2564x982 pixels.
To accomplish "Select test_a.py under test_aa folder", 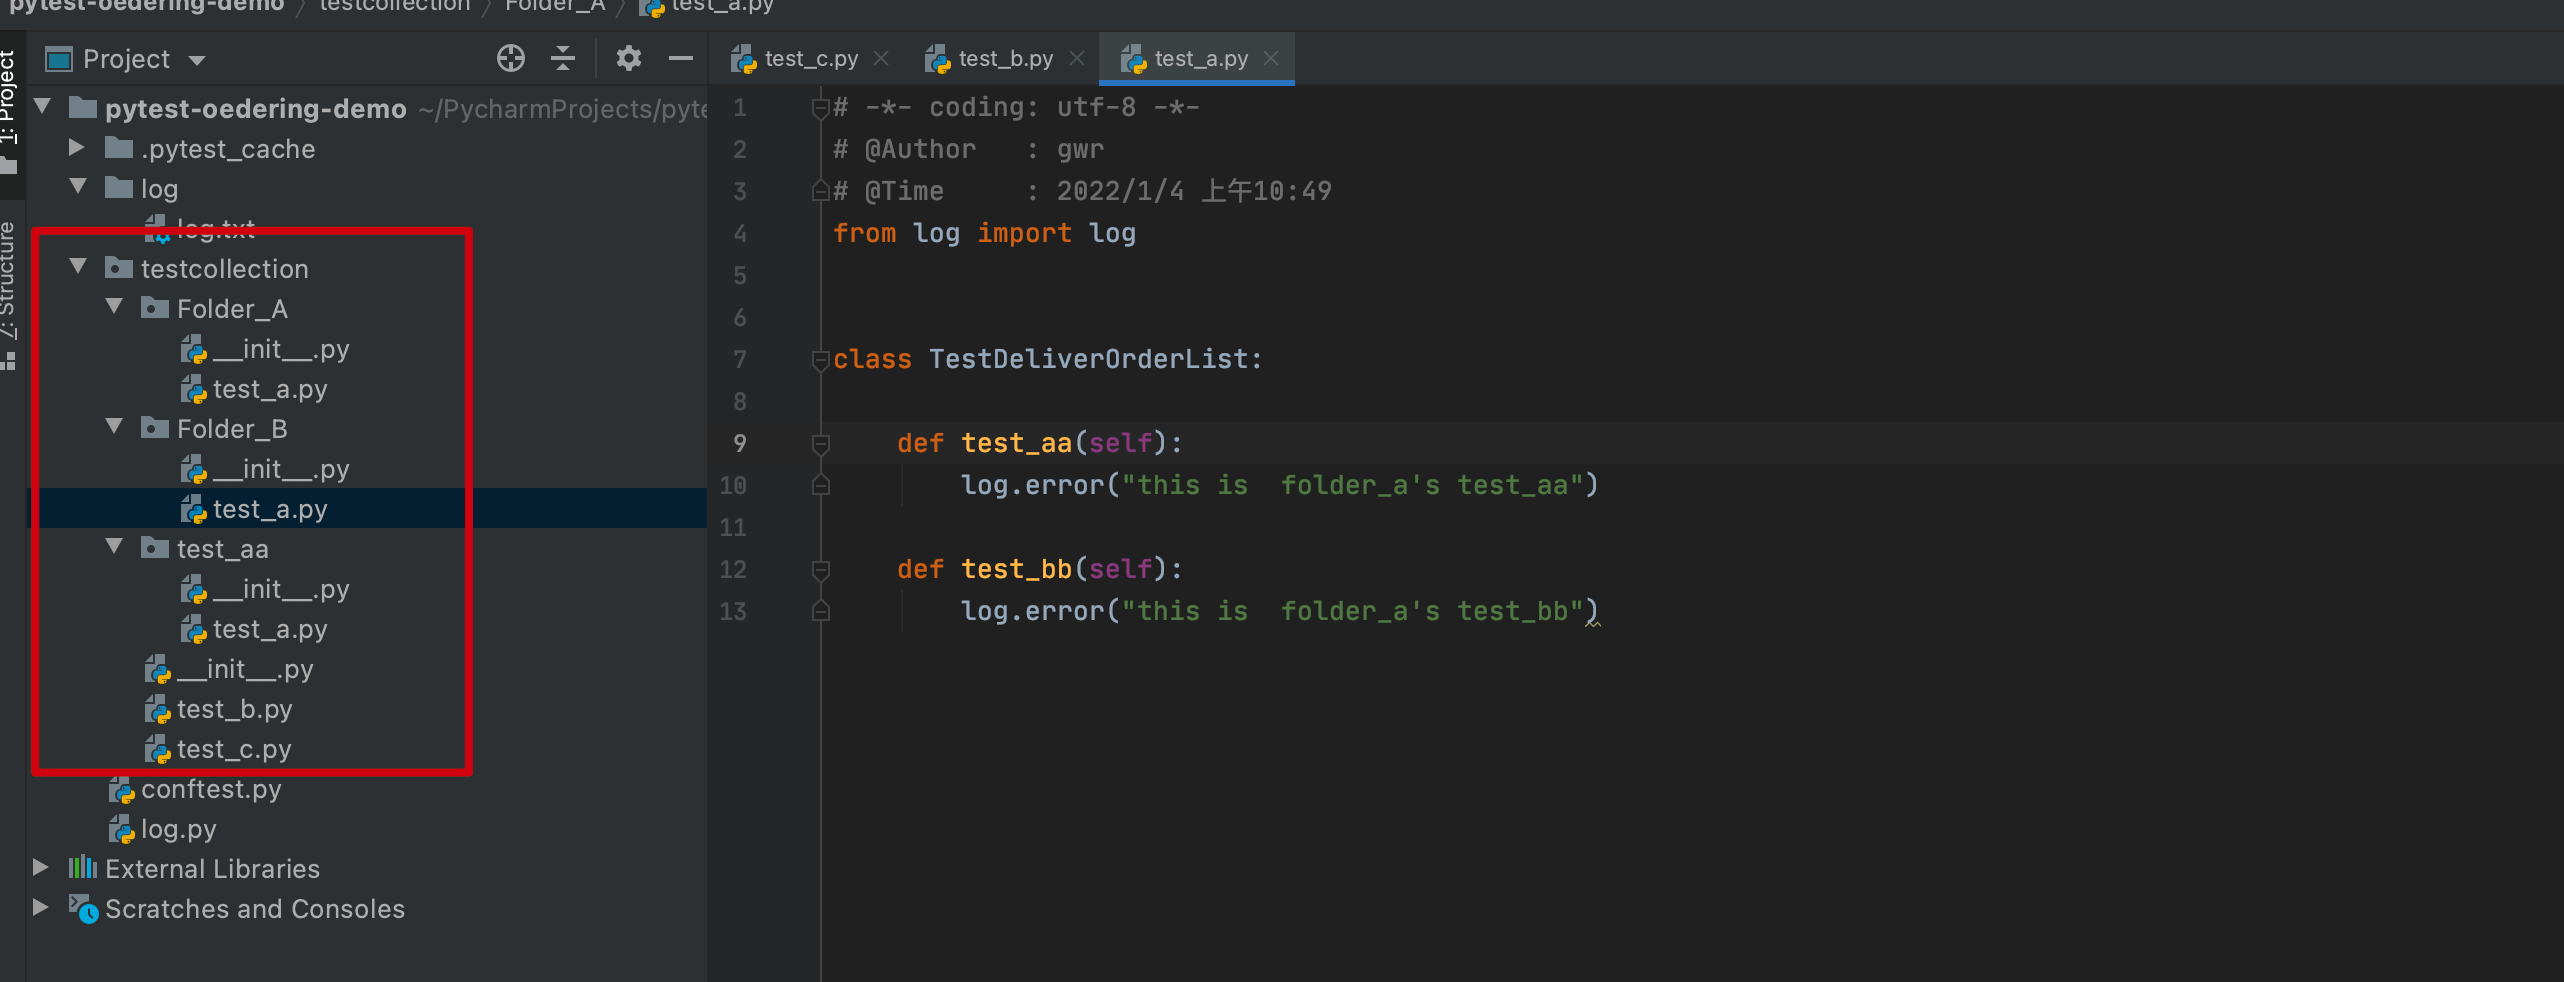I will [x=269, y=629].
